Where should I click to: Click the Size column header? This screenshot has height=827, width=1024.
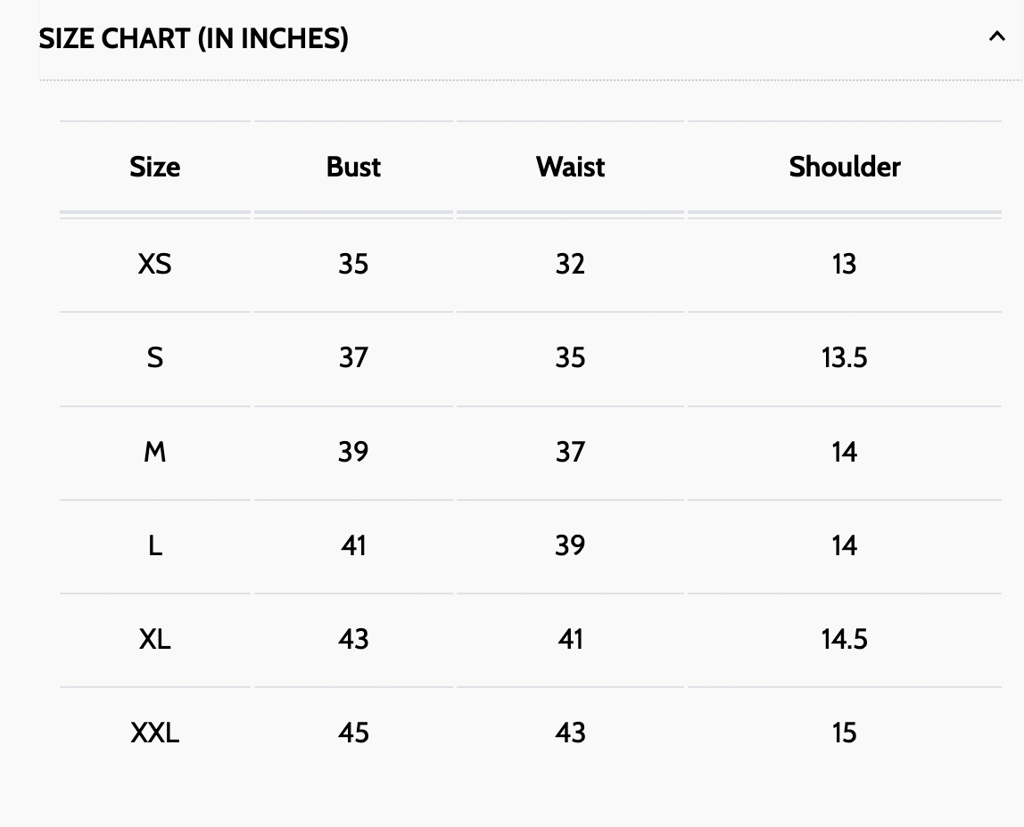[x=155, y=166]
